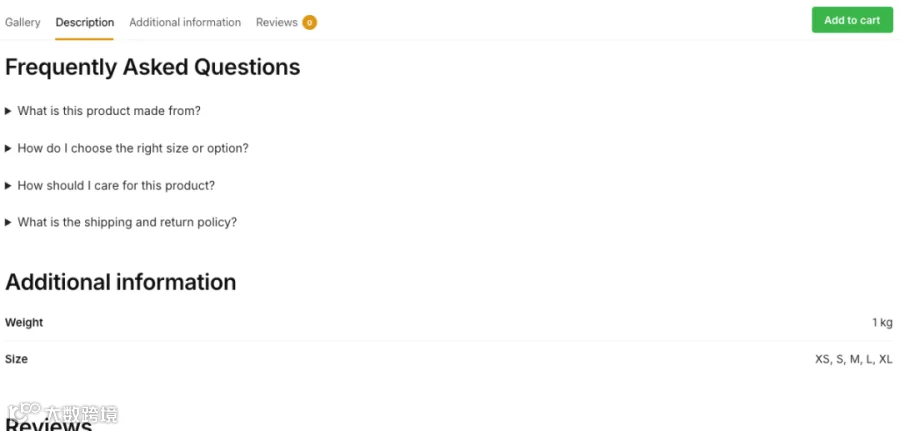Click the Weight attribute label
The width and height of the screenshot is (900, 431).
click(24, 323)
